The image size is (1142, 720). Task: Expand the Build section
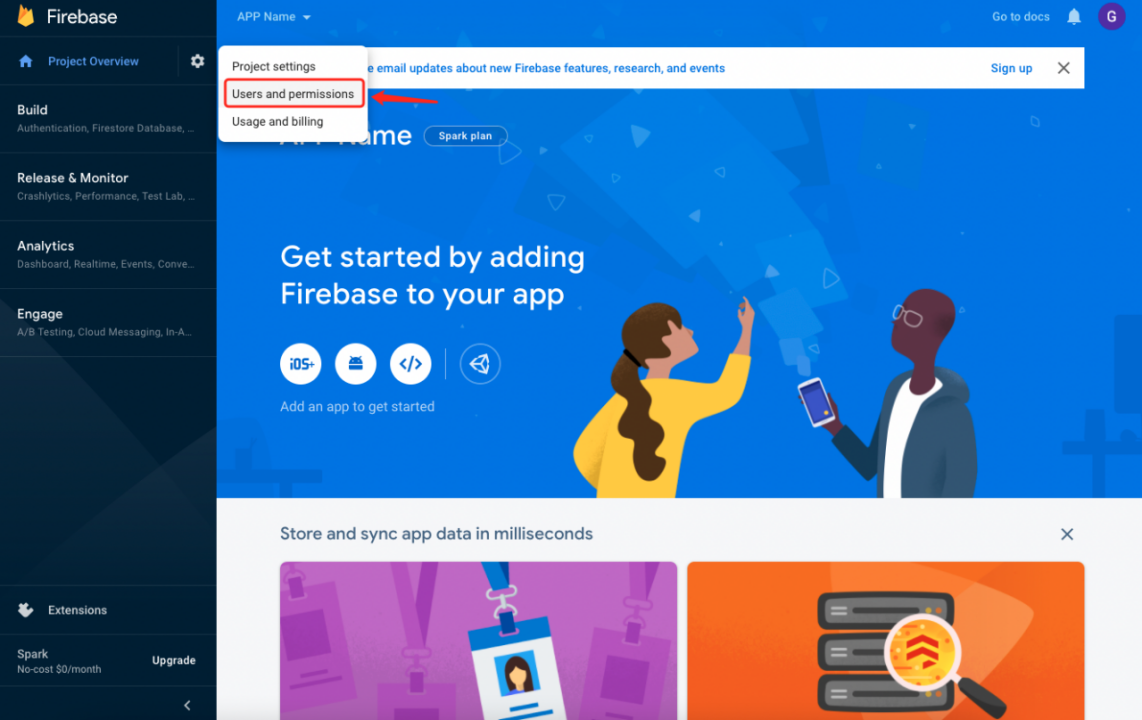click(108, 119)
